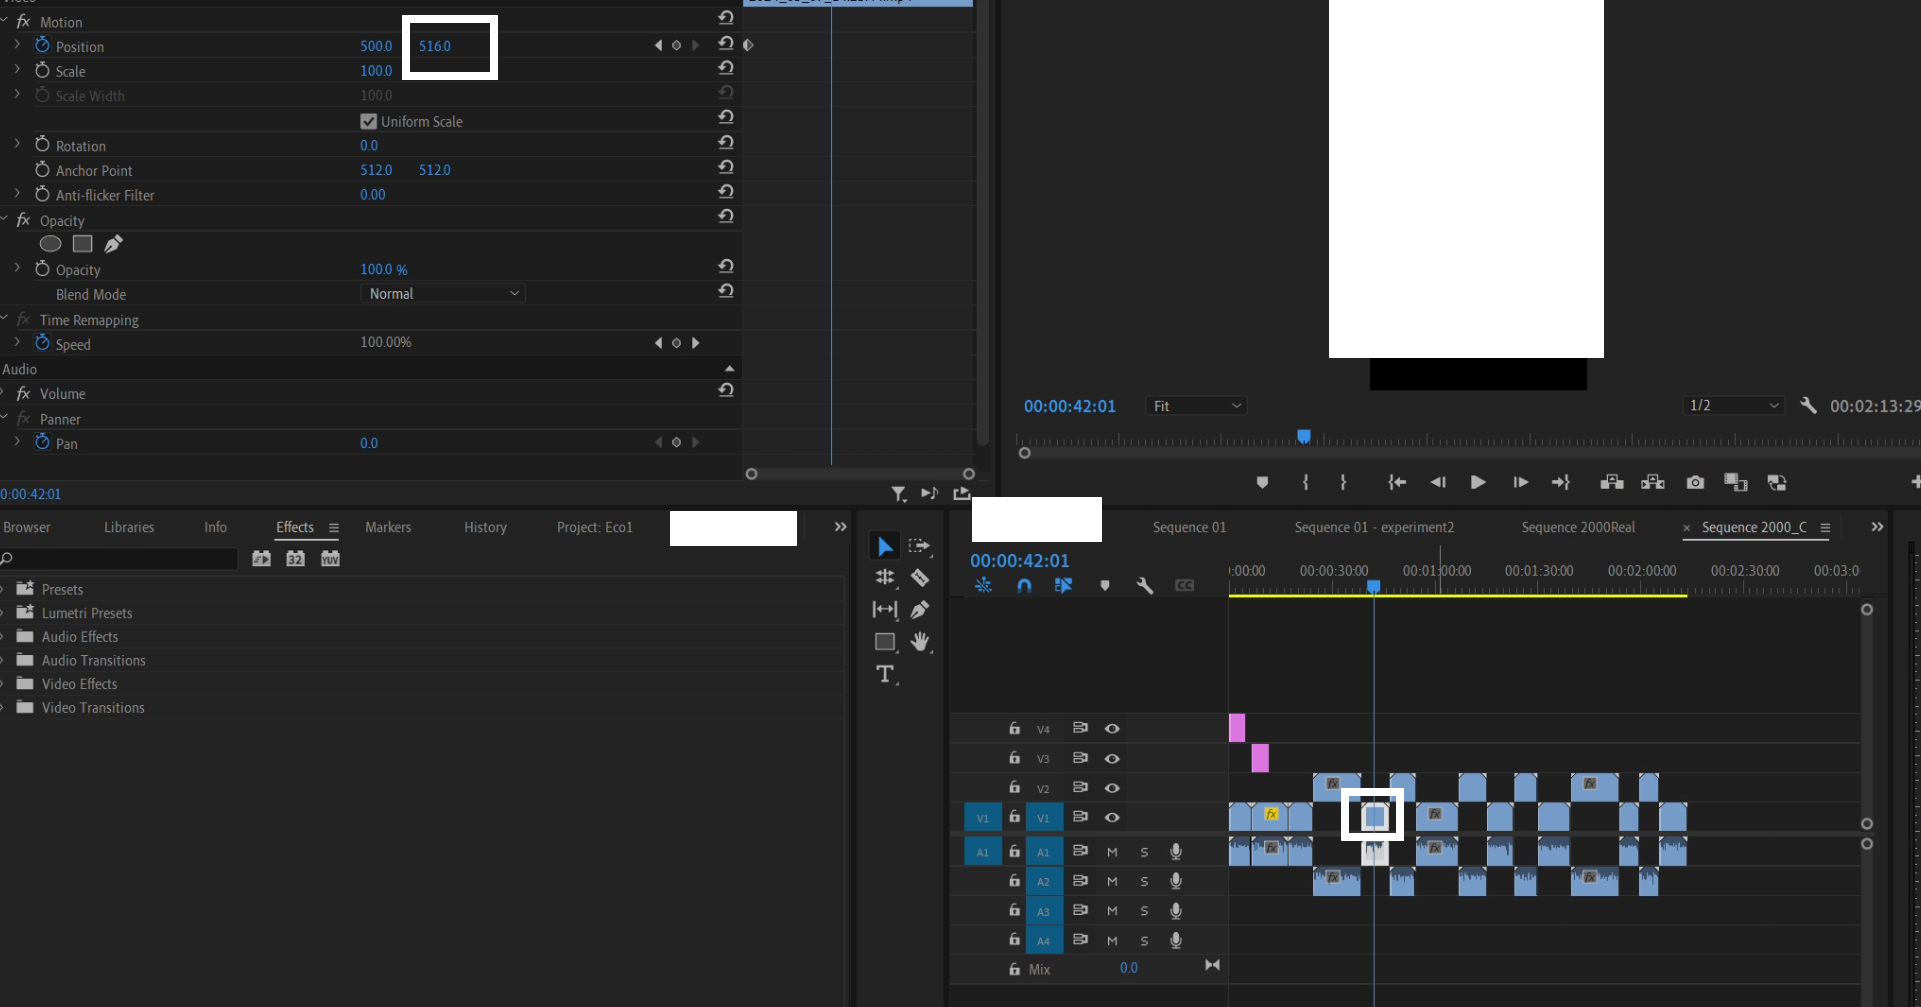Image resolution: width=1921 pixels, height=1007 pixels.
Task: Export a frame using the camera icon
Action: point(1695,482)
